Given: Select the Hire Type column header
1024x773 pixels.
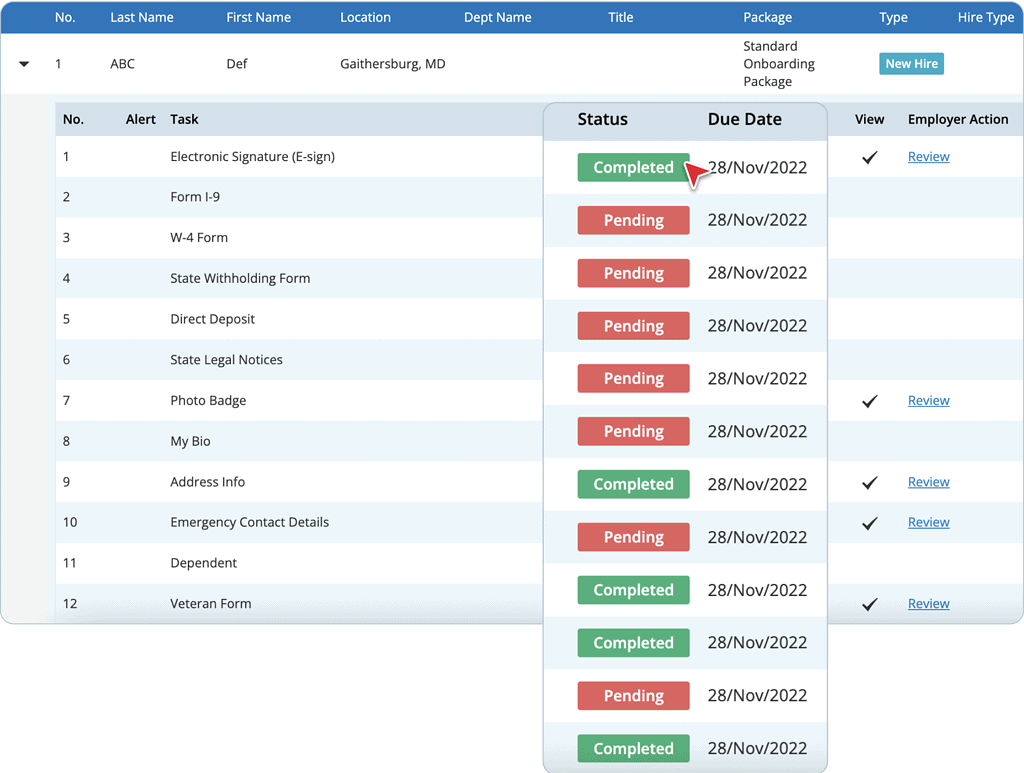Looking at the screenshot, I should click(985, 17).
